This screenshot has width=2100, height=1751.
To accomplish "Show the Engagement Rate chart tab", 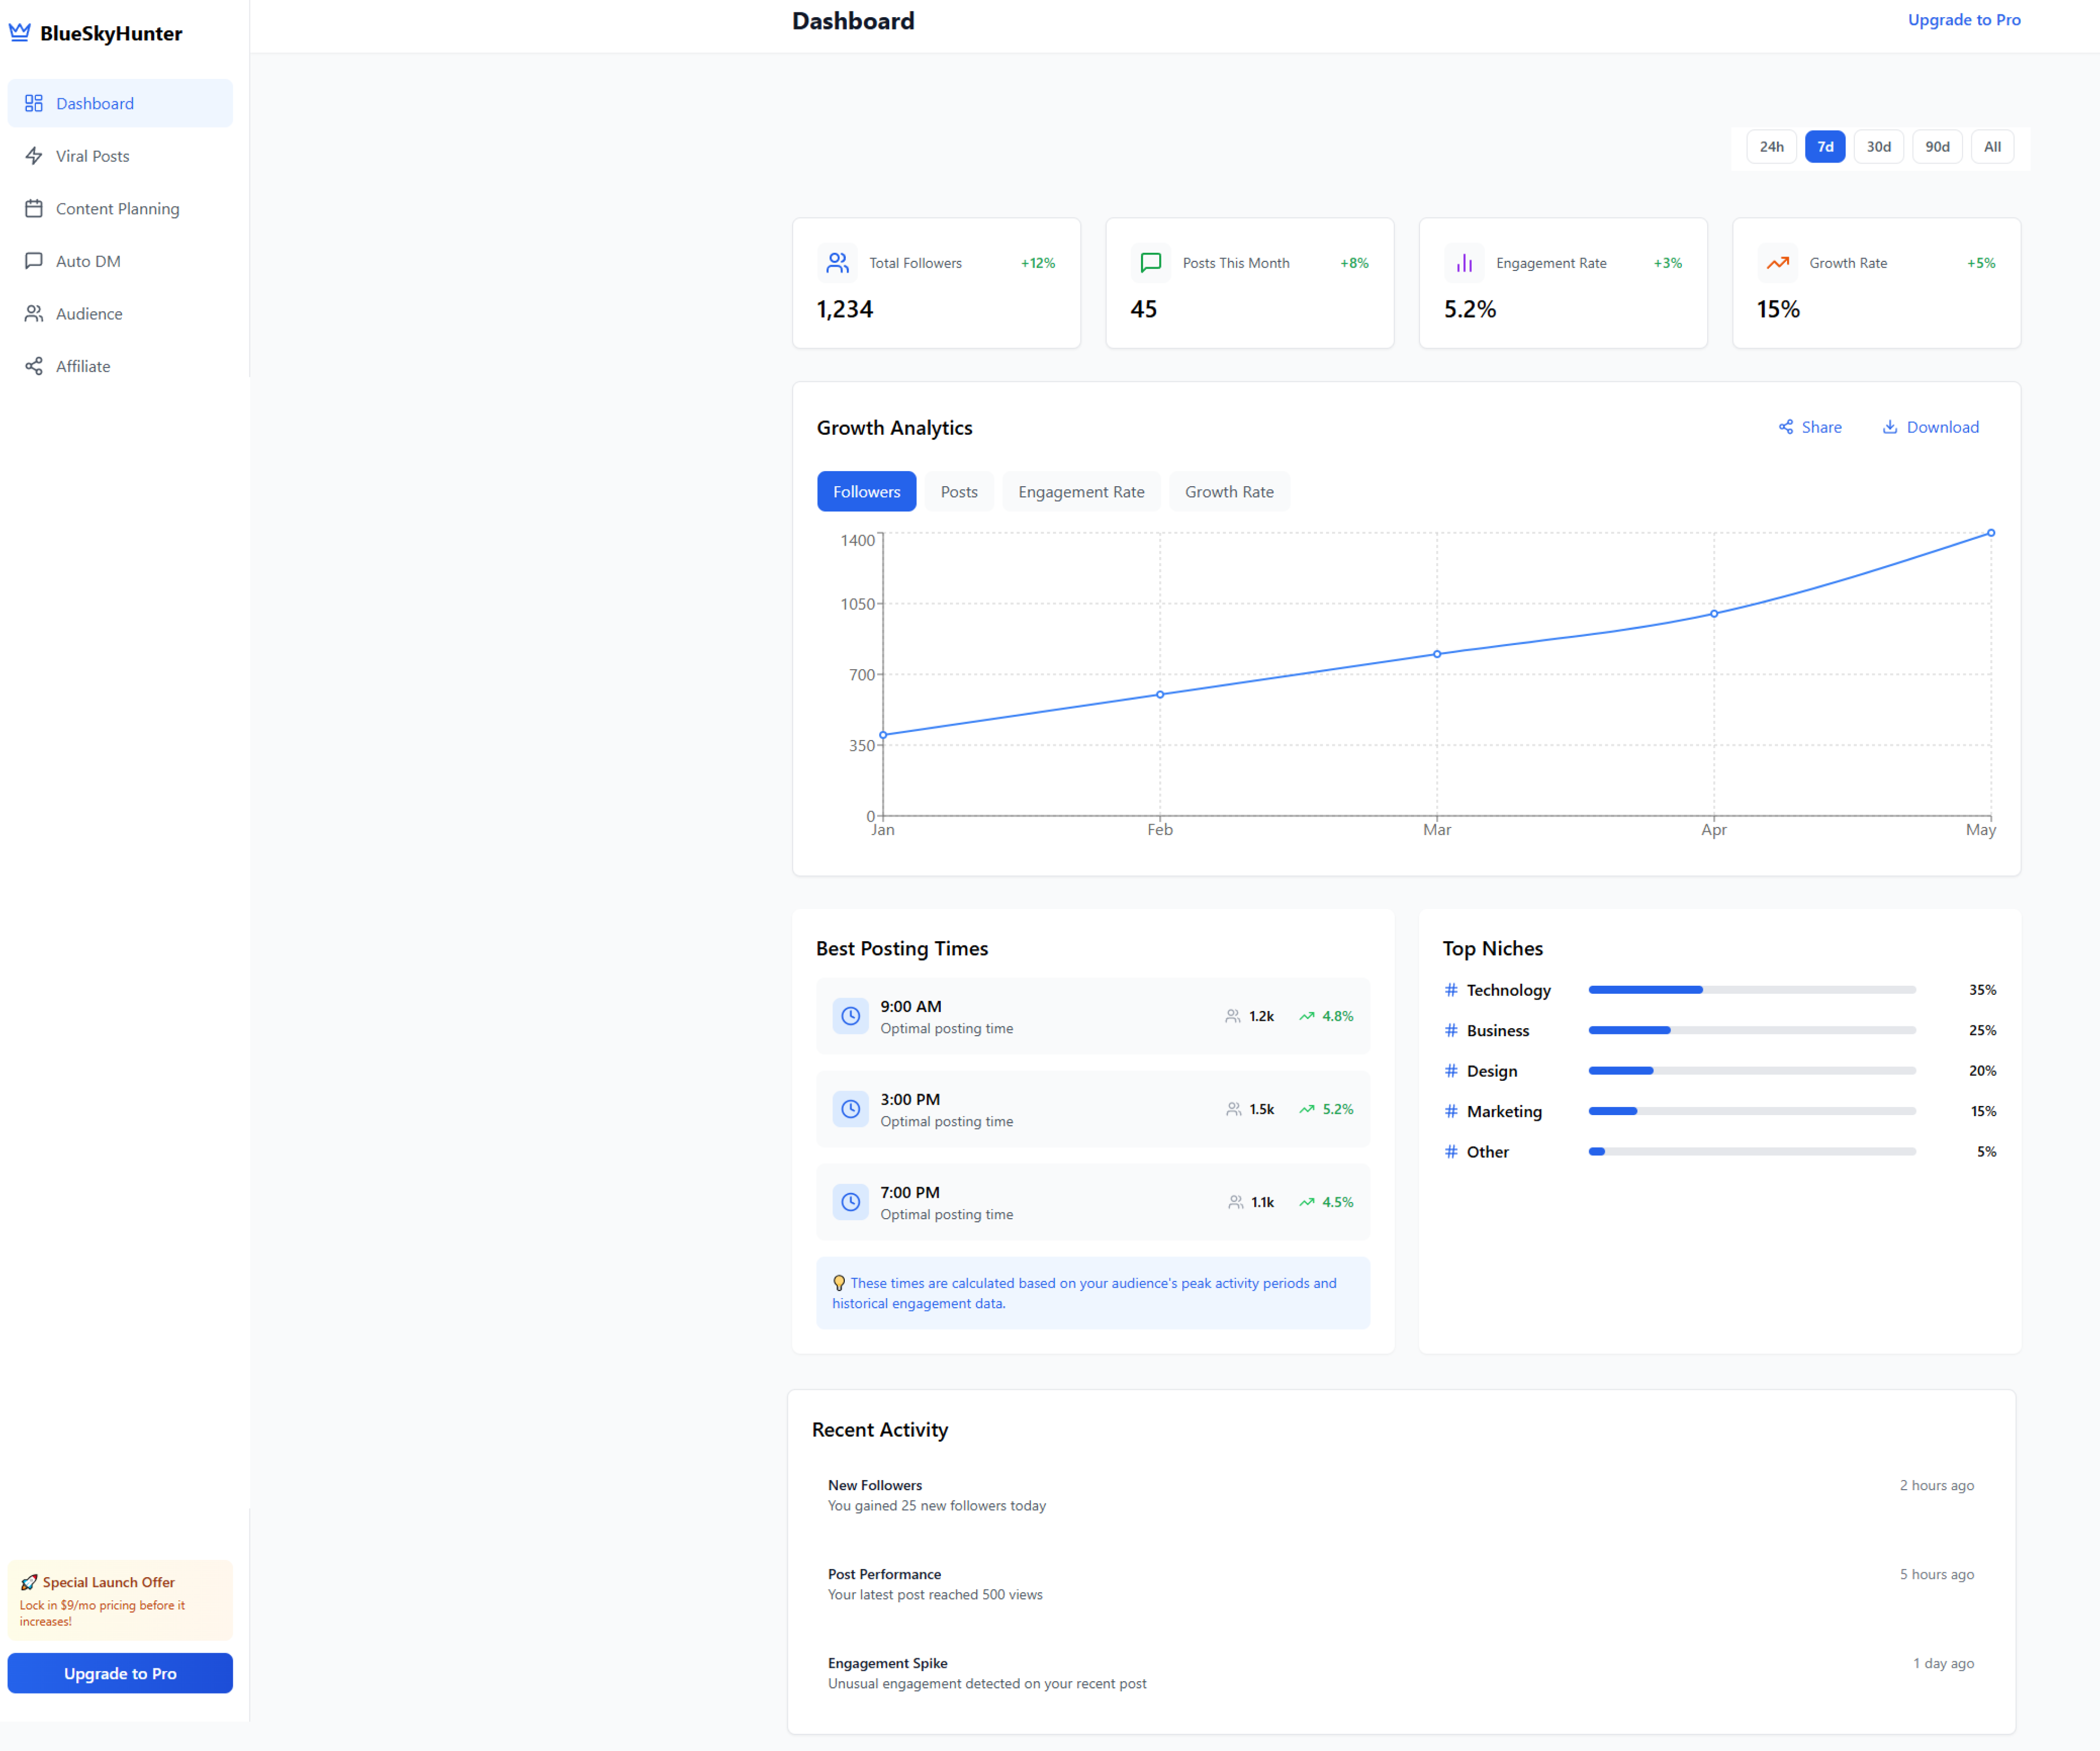I will 1081,492.
